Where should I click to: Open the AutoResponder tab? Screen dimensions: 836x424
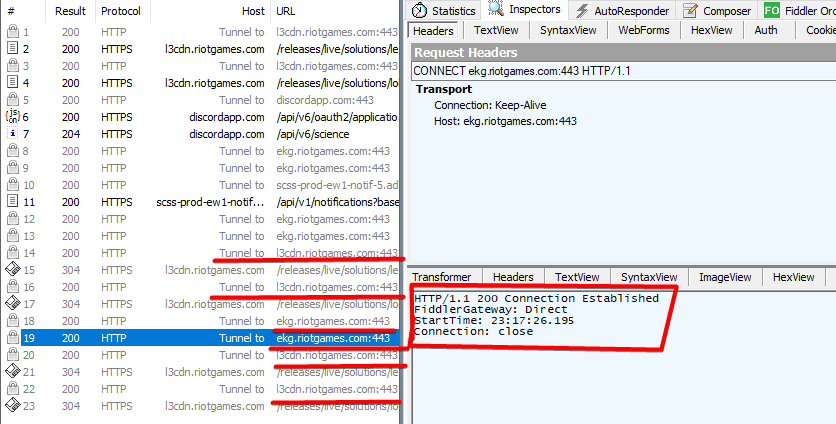coord(622,11)
